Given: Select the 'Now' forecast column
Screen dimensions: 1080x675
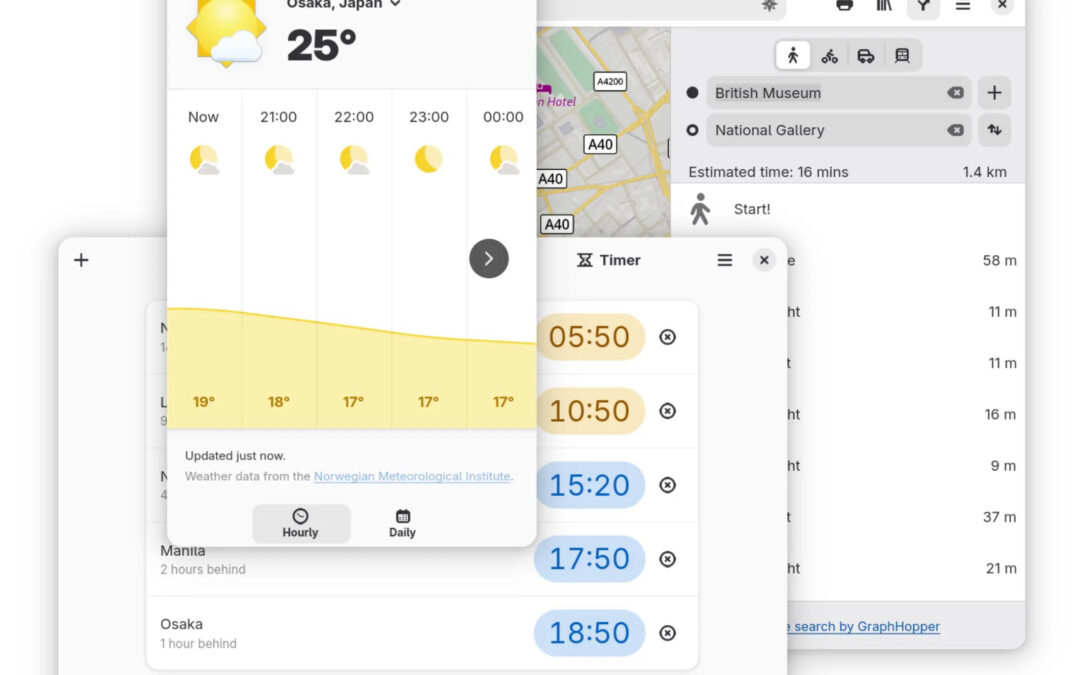Looking at the screenshot, I should (204, 258).
